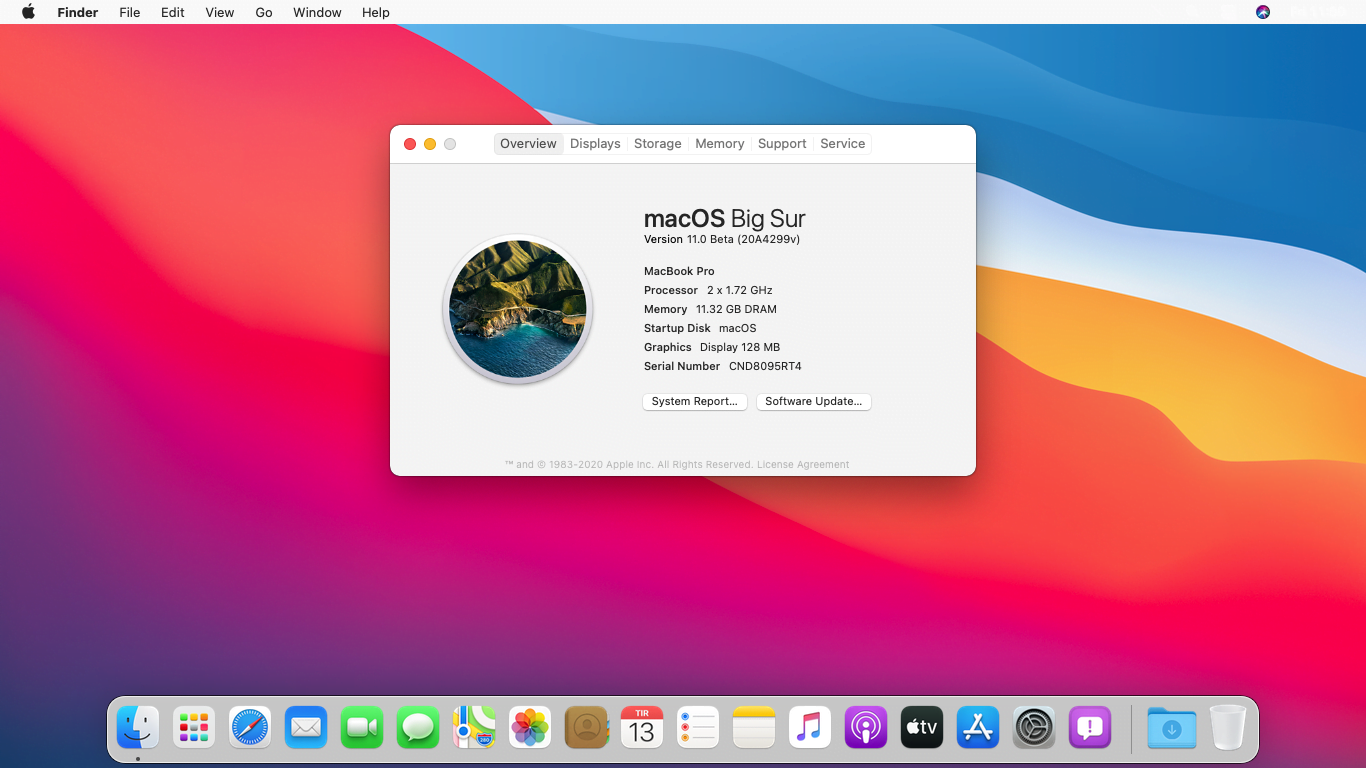Go to the Support tab
The image size is (1366, 768).
[782, 144]
